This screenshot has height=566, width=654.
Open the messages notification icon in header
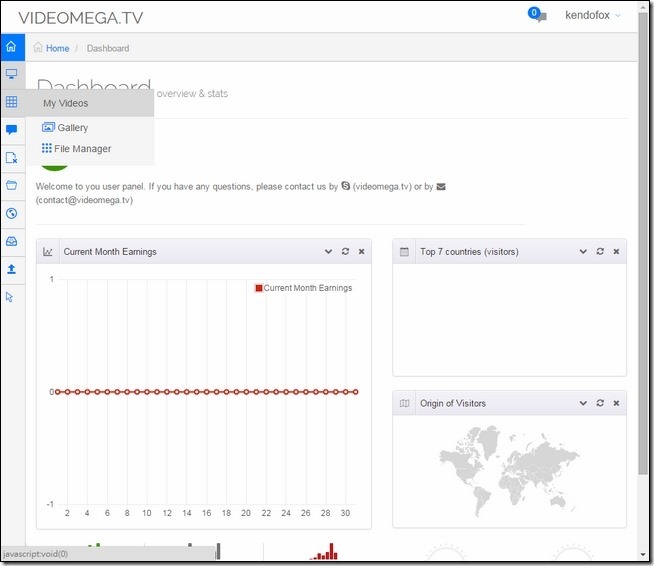pyautogui.click(x=538, y=16)
